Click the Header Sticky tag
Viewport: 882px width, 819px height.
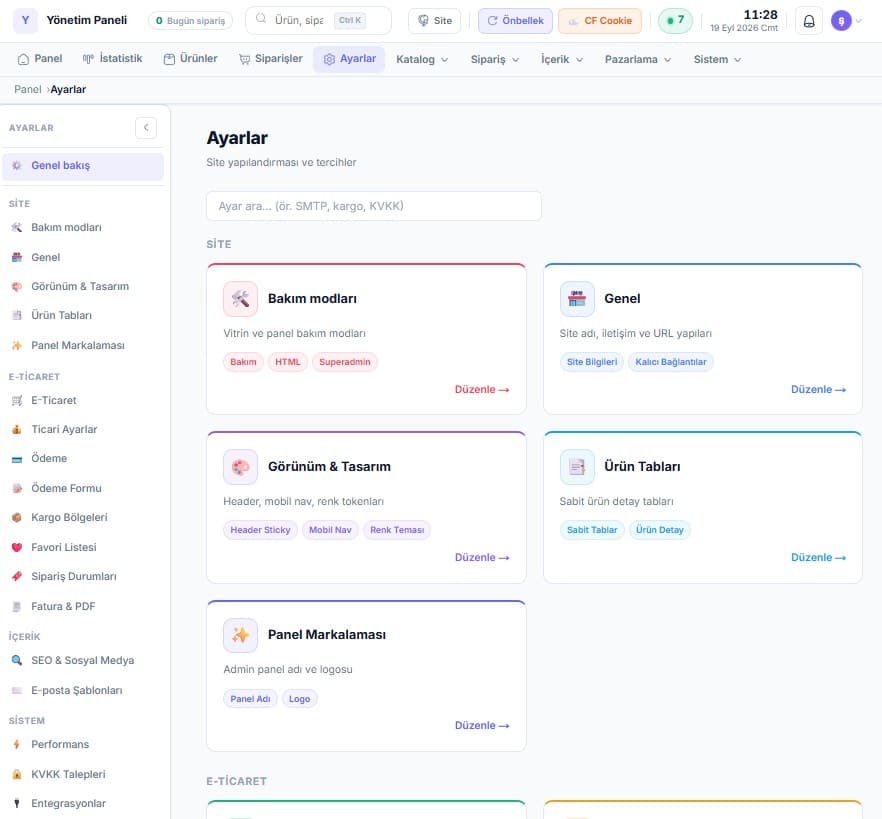click(260, 530)
